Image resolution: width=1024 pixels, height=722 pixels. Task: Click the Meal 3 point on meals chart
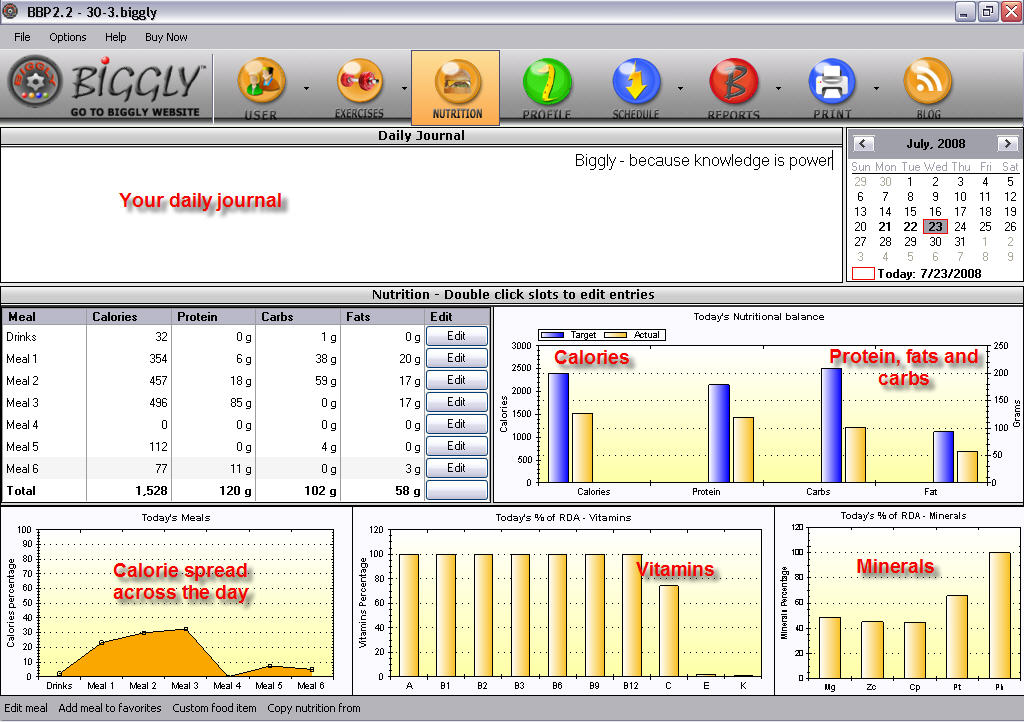186,629
